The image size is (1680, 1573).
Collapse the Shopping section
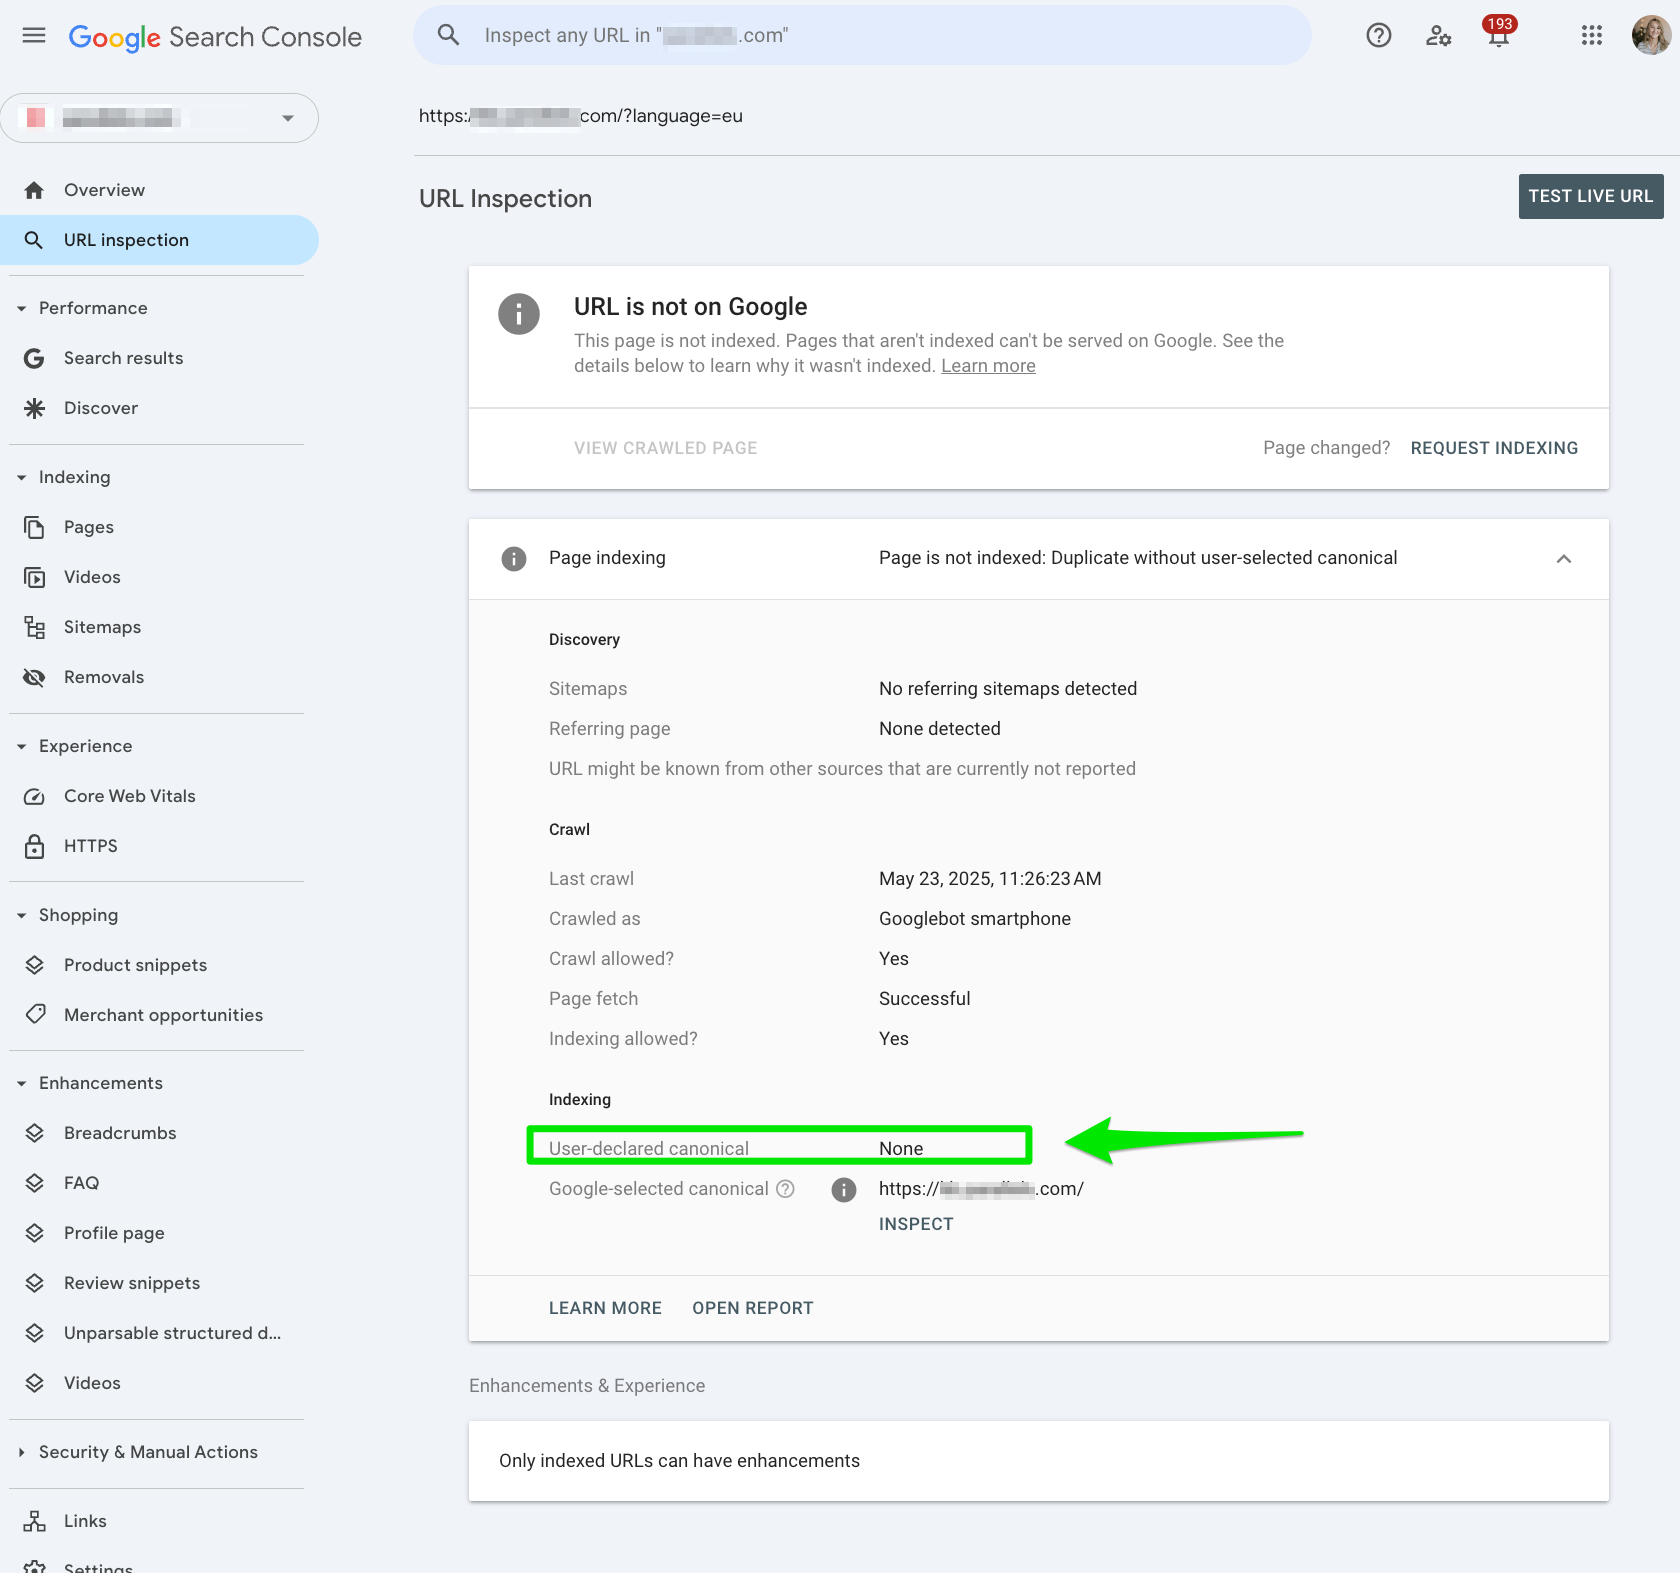21,916
